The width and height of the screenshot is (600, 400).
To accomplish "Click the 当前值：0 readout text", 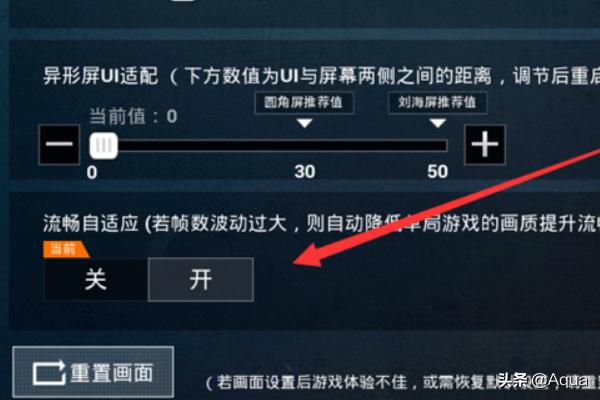I will (134, 116).
